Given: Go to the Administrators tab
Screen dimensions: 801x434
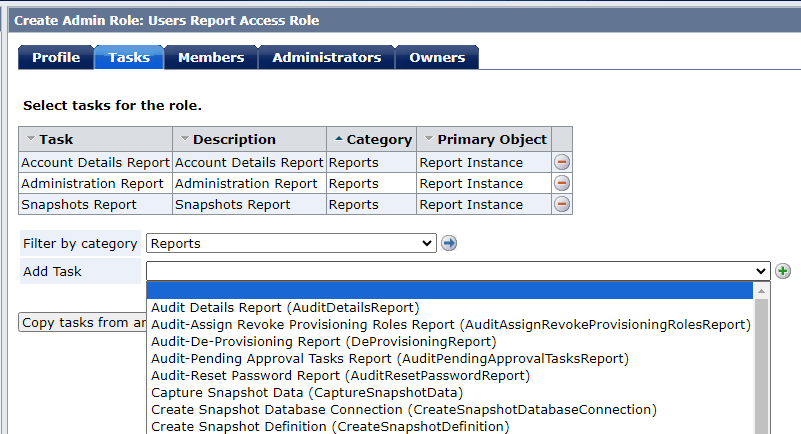Looking at the screenshot, I should point(326,57).
